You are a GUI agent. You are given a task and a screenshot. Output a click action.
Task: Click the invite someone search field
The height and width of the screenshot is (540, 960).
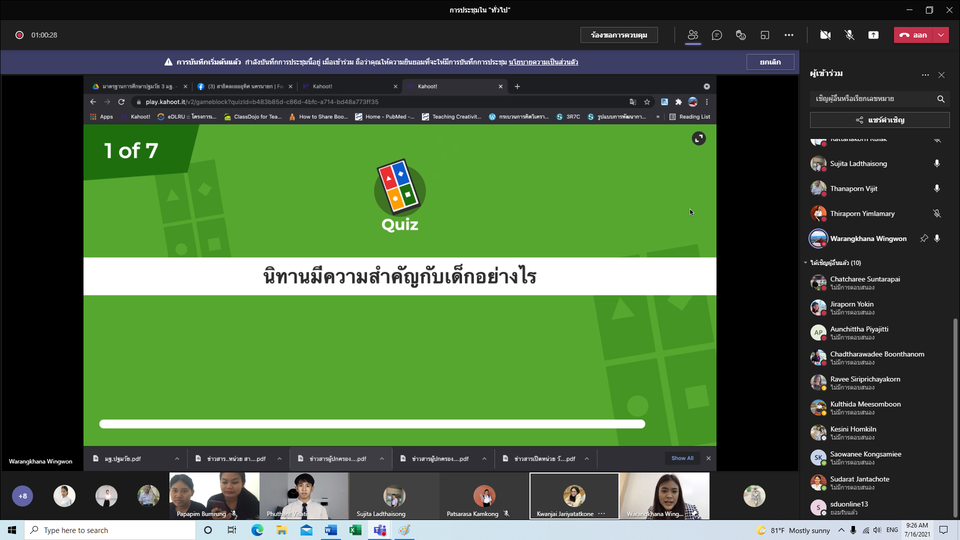pyautogui.click(x=872, y=99)
